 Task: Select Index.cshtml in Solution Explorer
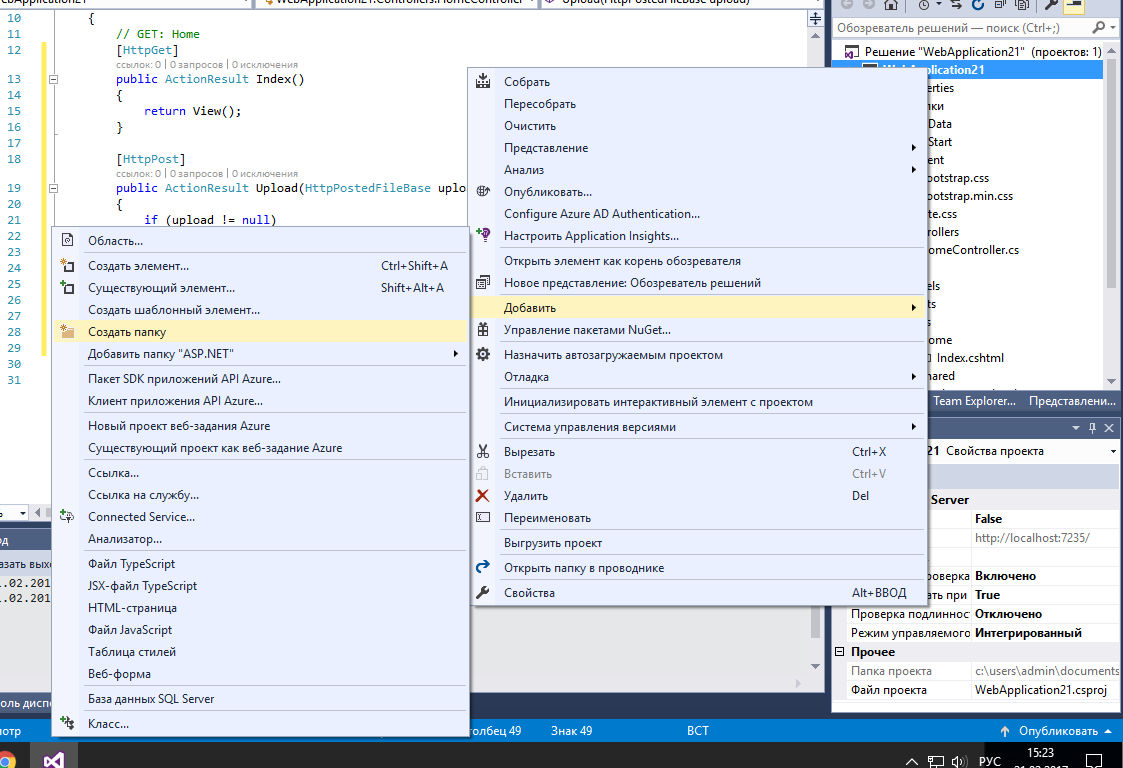(970, 357)
